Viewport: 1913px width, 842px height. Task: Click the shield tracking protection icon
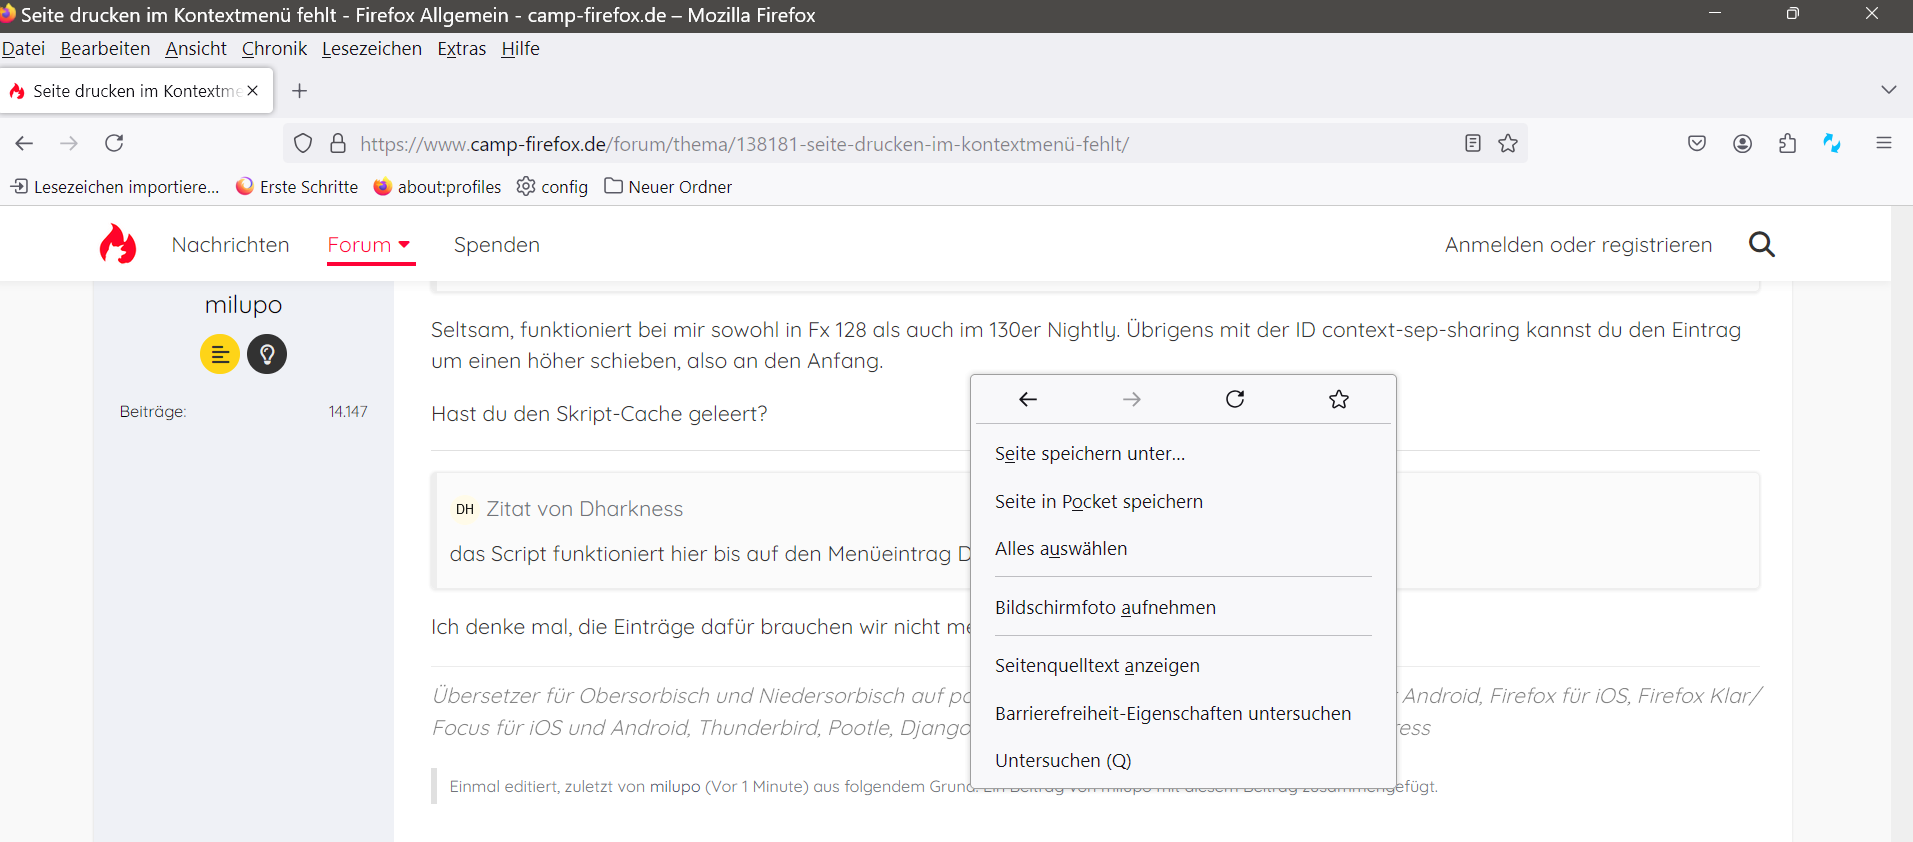pos(303,143)
